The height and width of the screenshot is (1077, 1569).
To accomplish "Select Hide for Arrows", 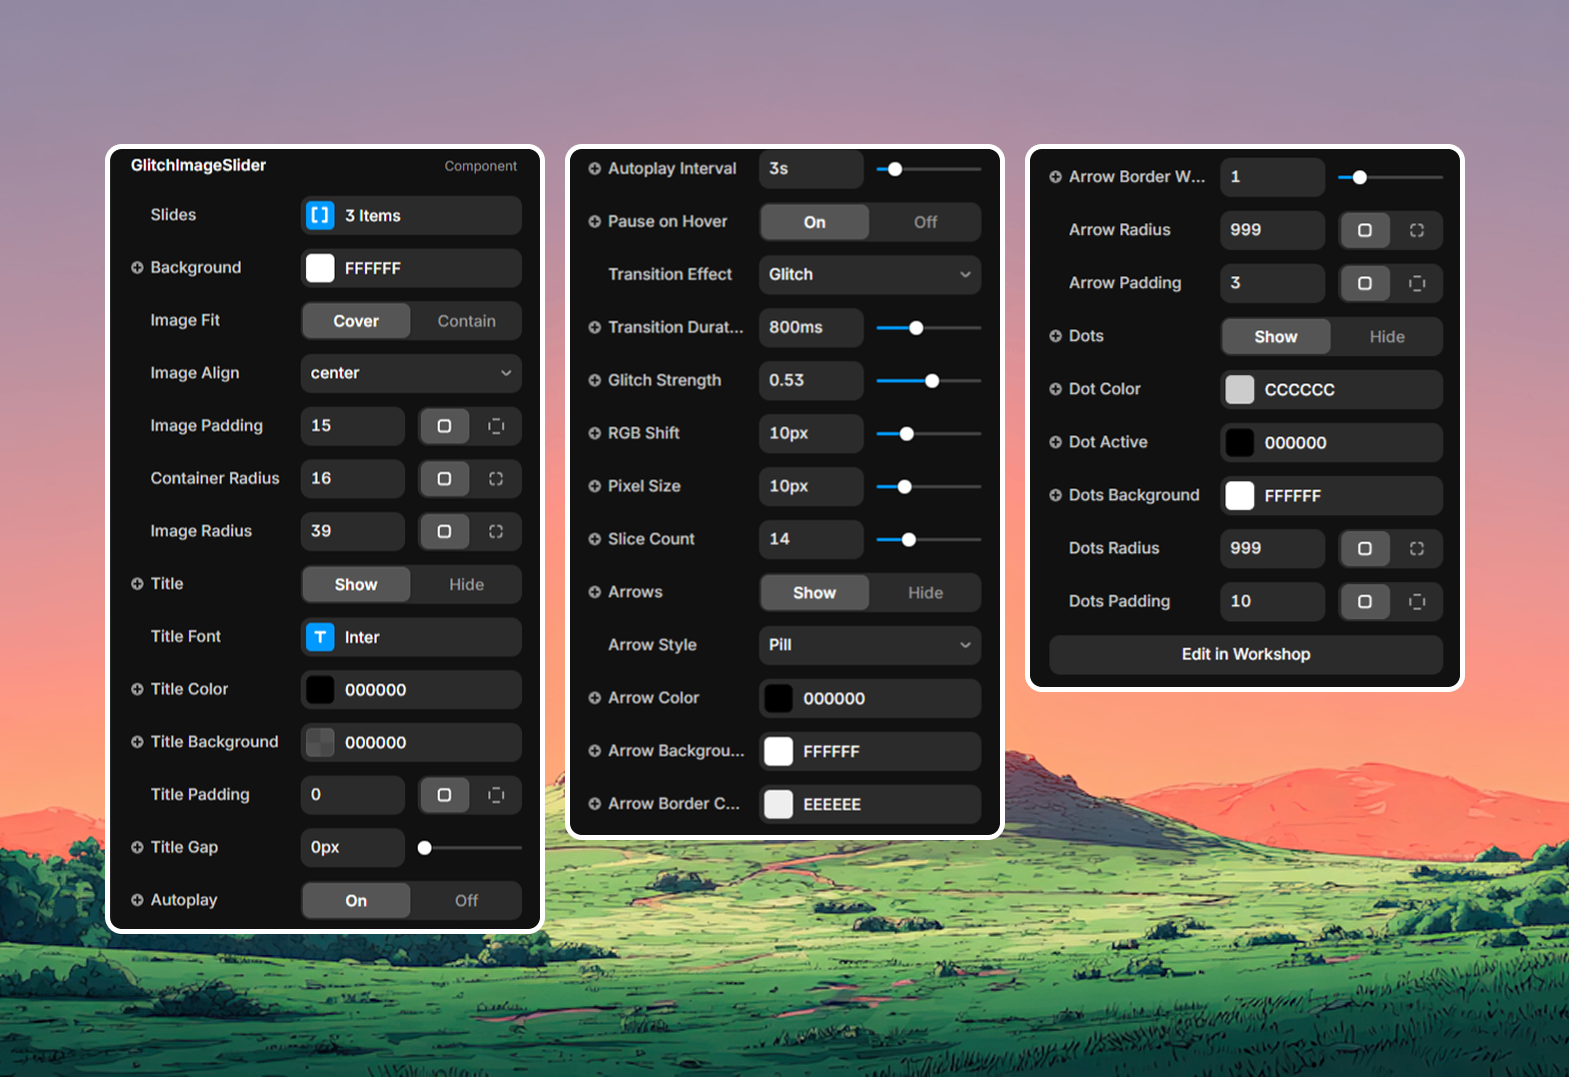I will coord(925,593).
